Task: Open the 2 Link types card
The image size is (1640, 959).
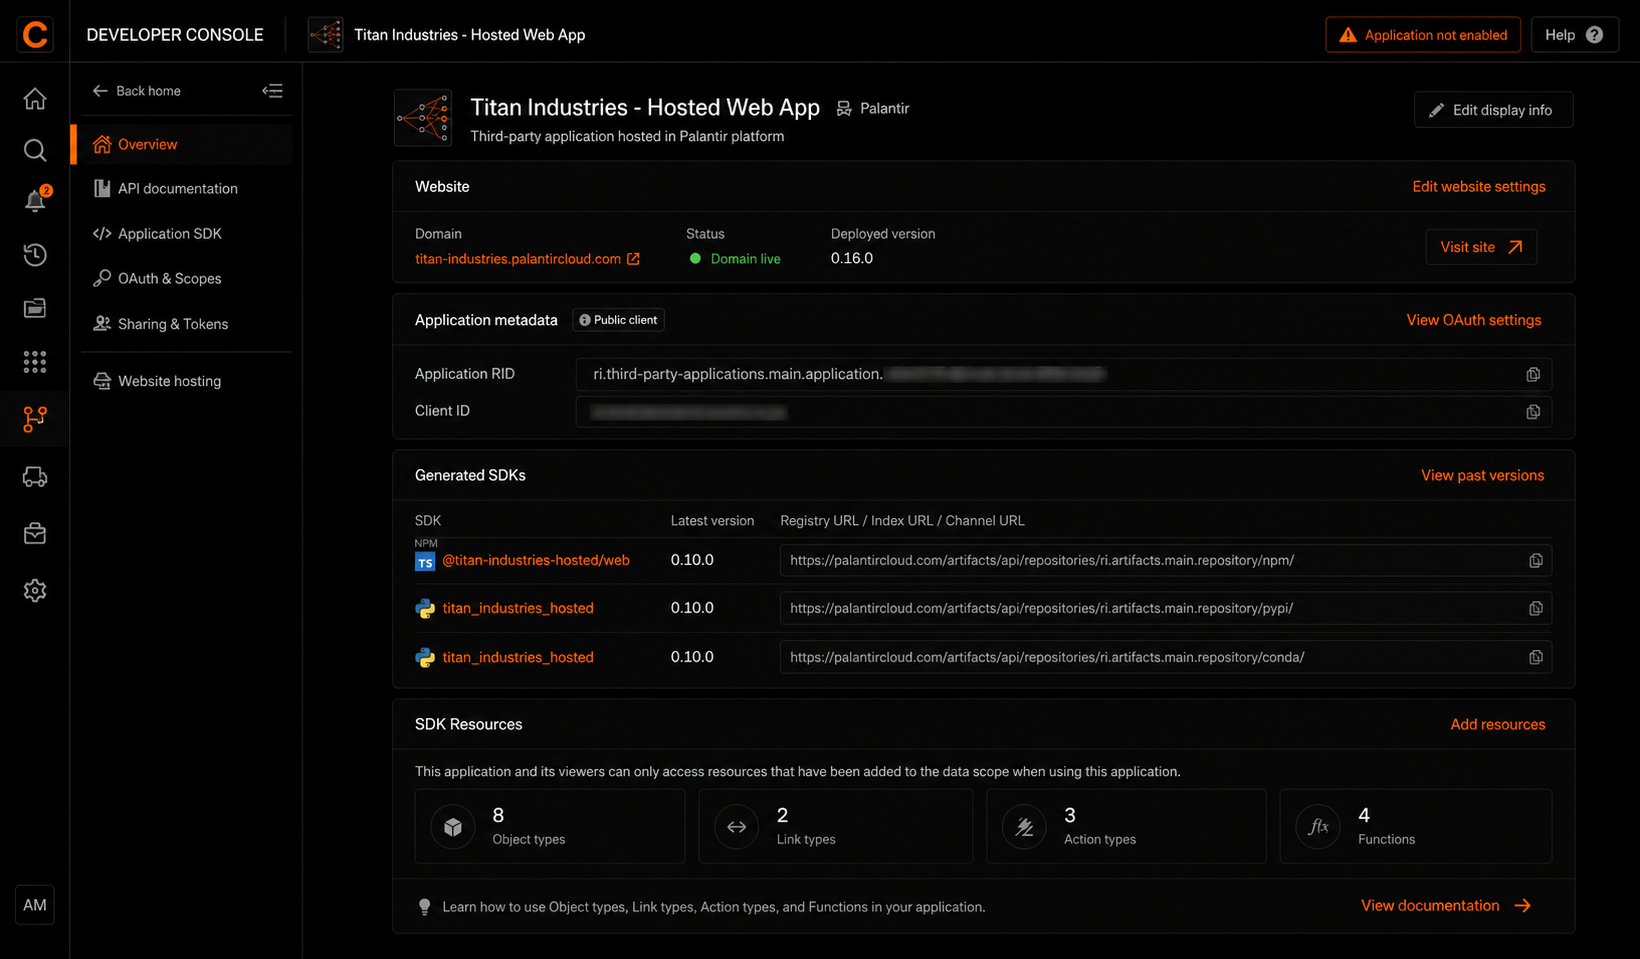Action: click(836, 826)
